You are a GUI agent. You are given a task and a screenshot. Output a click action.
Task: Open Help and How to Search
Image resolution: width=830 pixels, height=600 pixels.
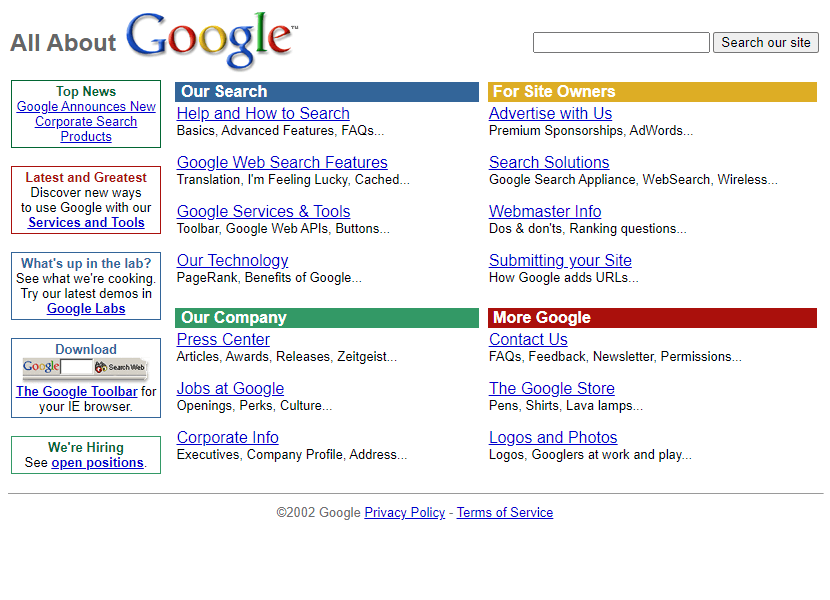tap(263, 113)
